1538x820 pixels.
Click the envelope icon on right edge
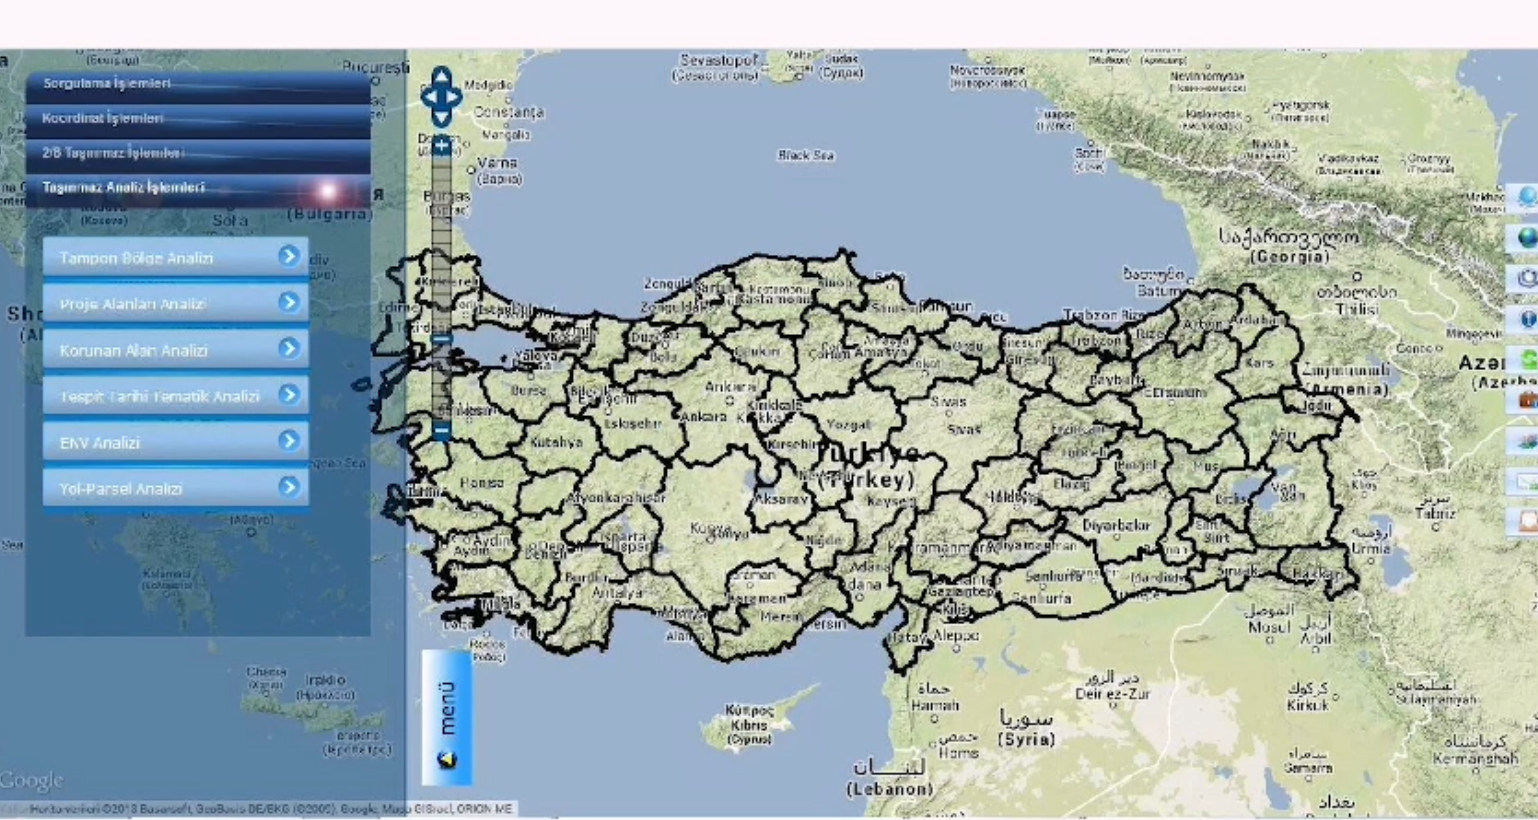tap(1526, 481)
